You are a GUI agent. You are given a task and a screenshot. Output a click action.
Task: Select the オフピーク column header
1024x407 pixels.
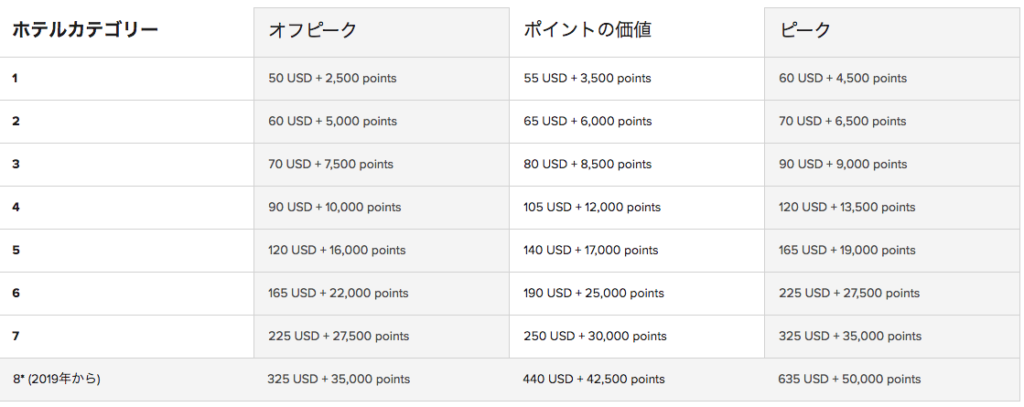pyautogui.click(x=312, y=30)
